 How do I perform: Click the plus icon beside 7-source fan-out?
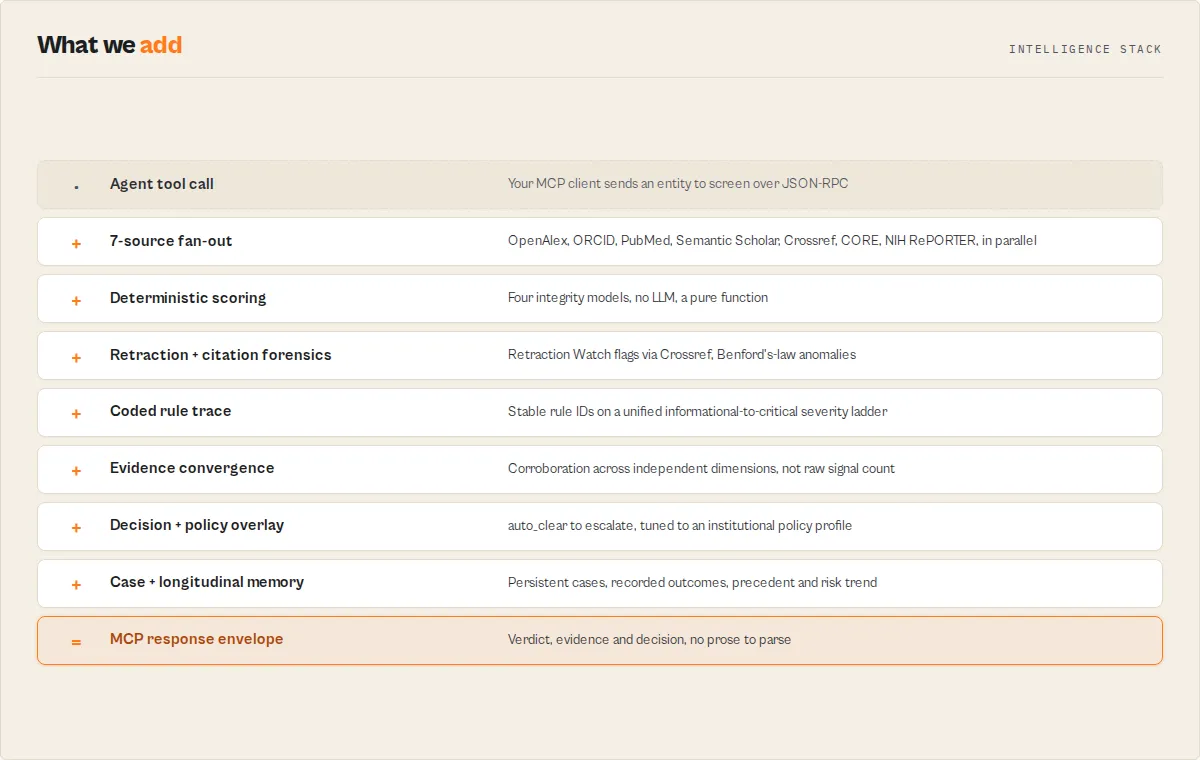coord(76,243)
